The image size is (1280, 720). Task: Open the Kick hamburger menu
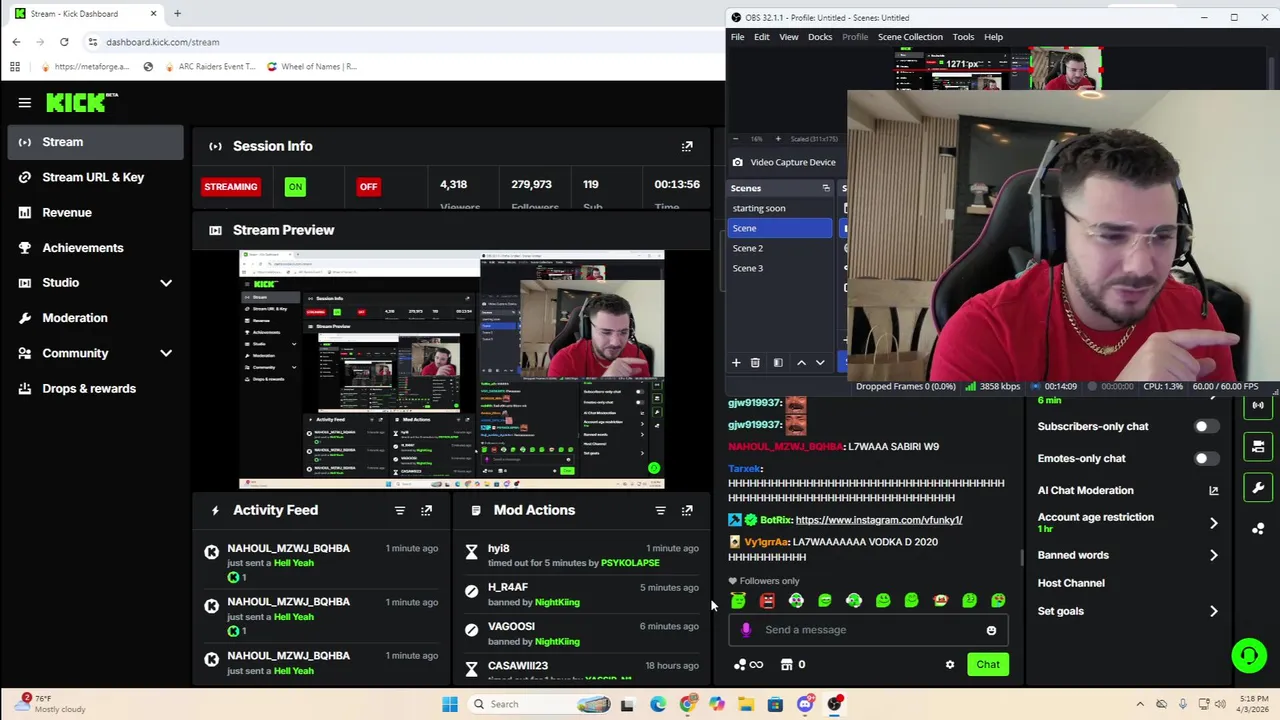[x=25, y=102]
